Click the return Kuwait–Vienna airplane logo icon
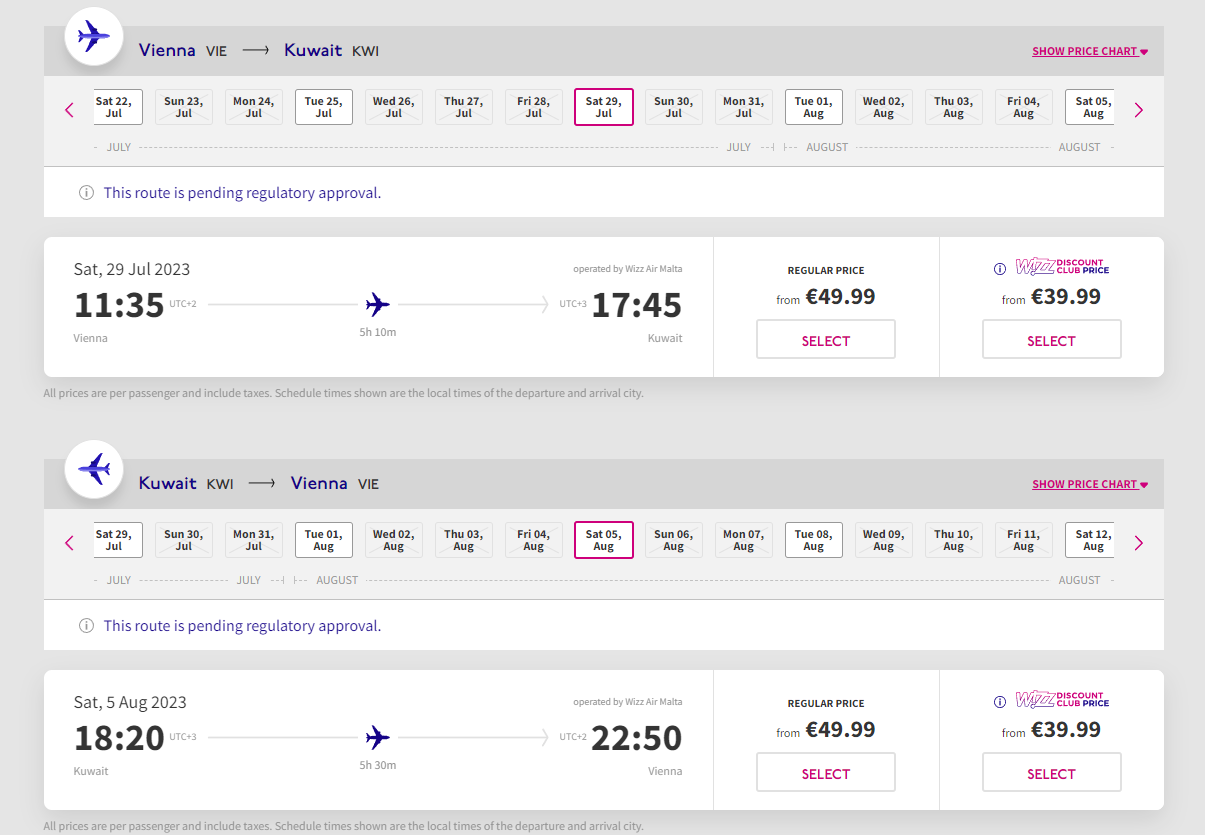Viewport: 1205px width, 835px height. point(94,470)
